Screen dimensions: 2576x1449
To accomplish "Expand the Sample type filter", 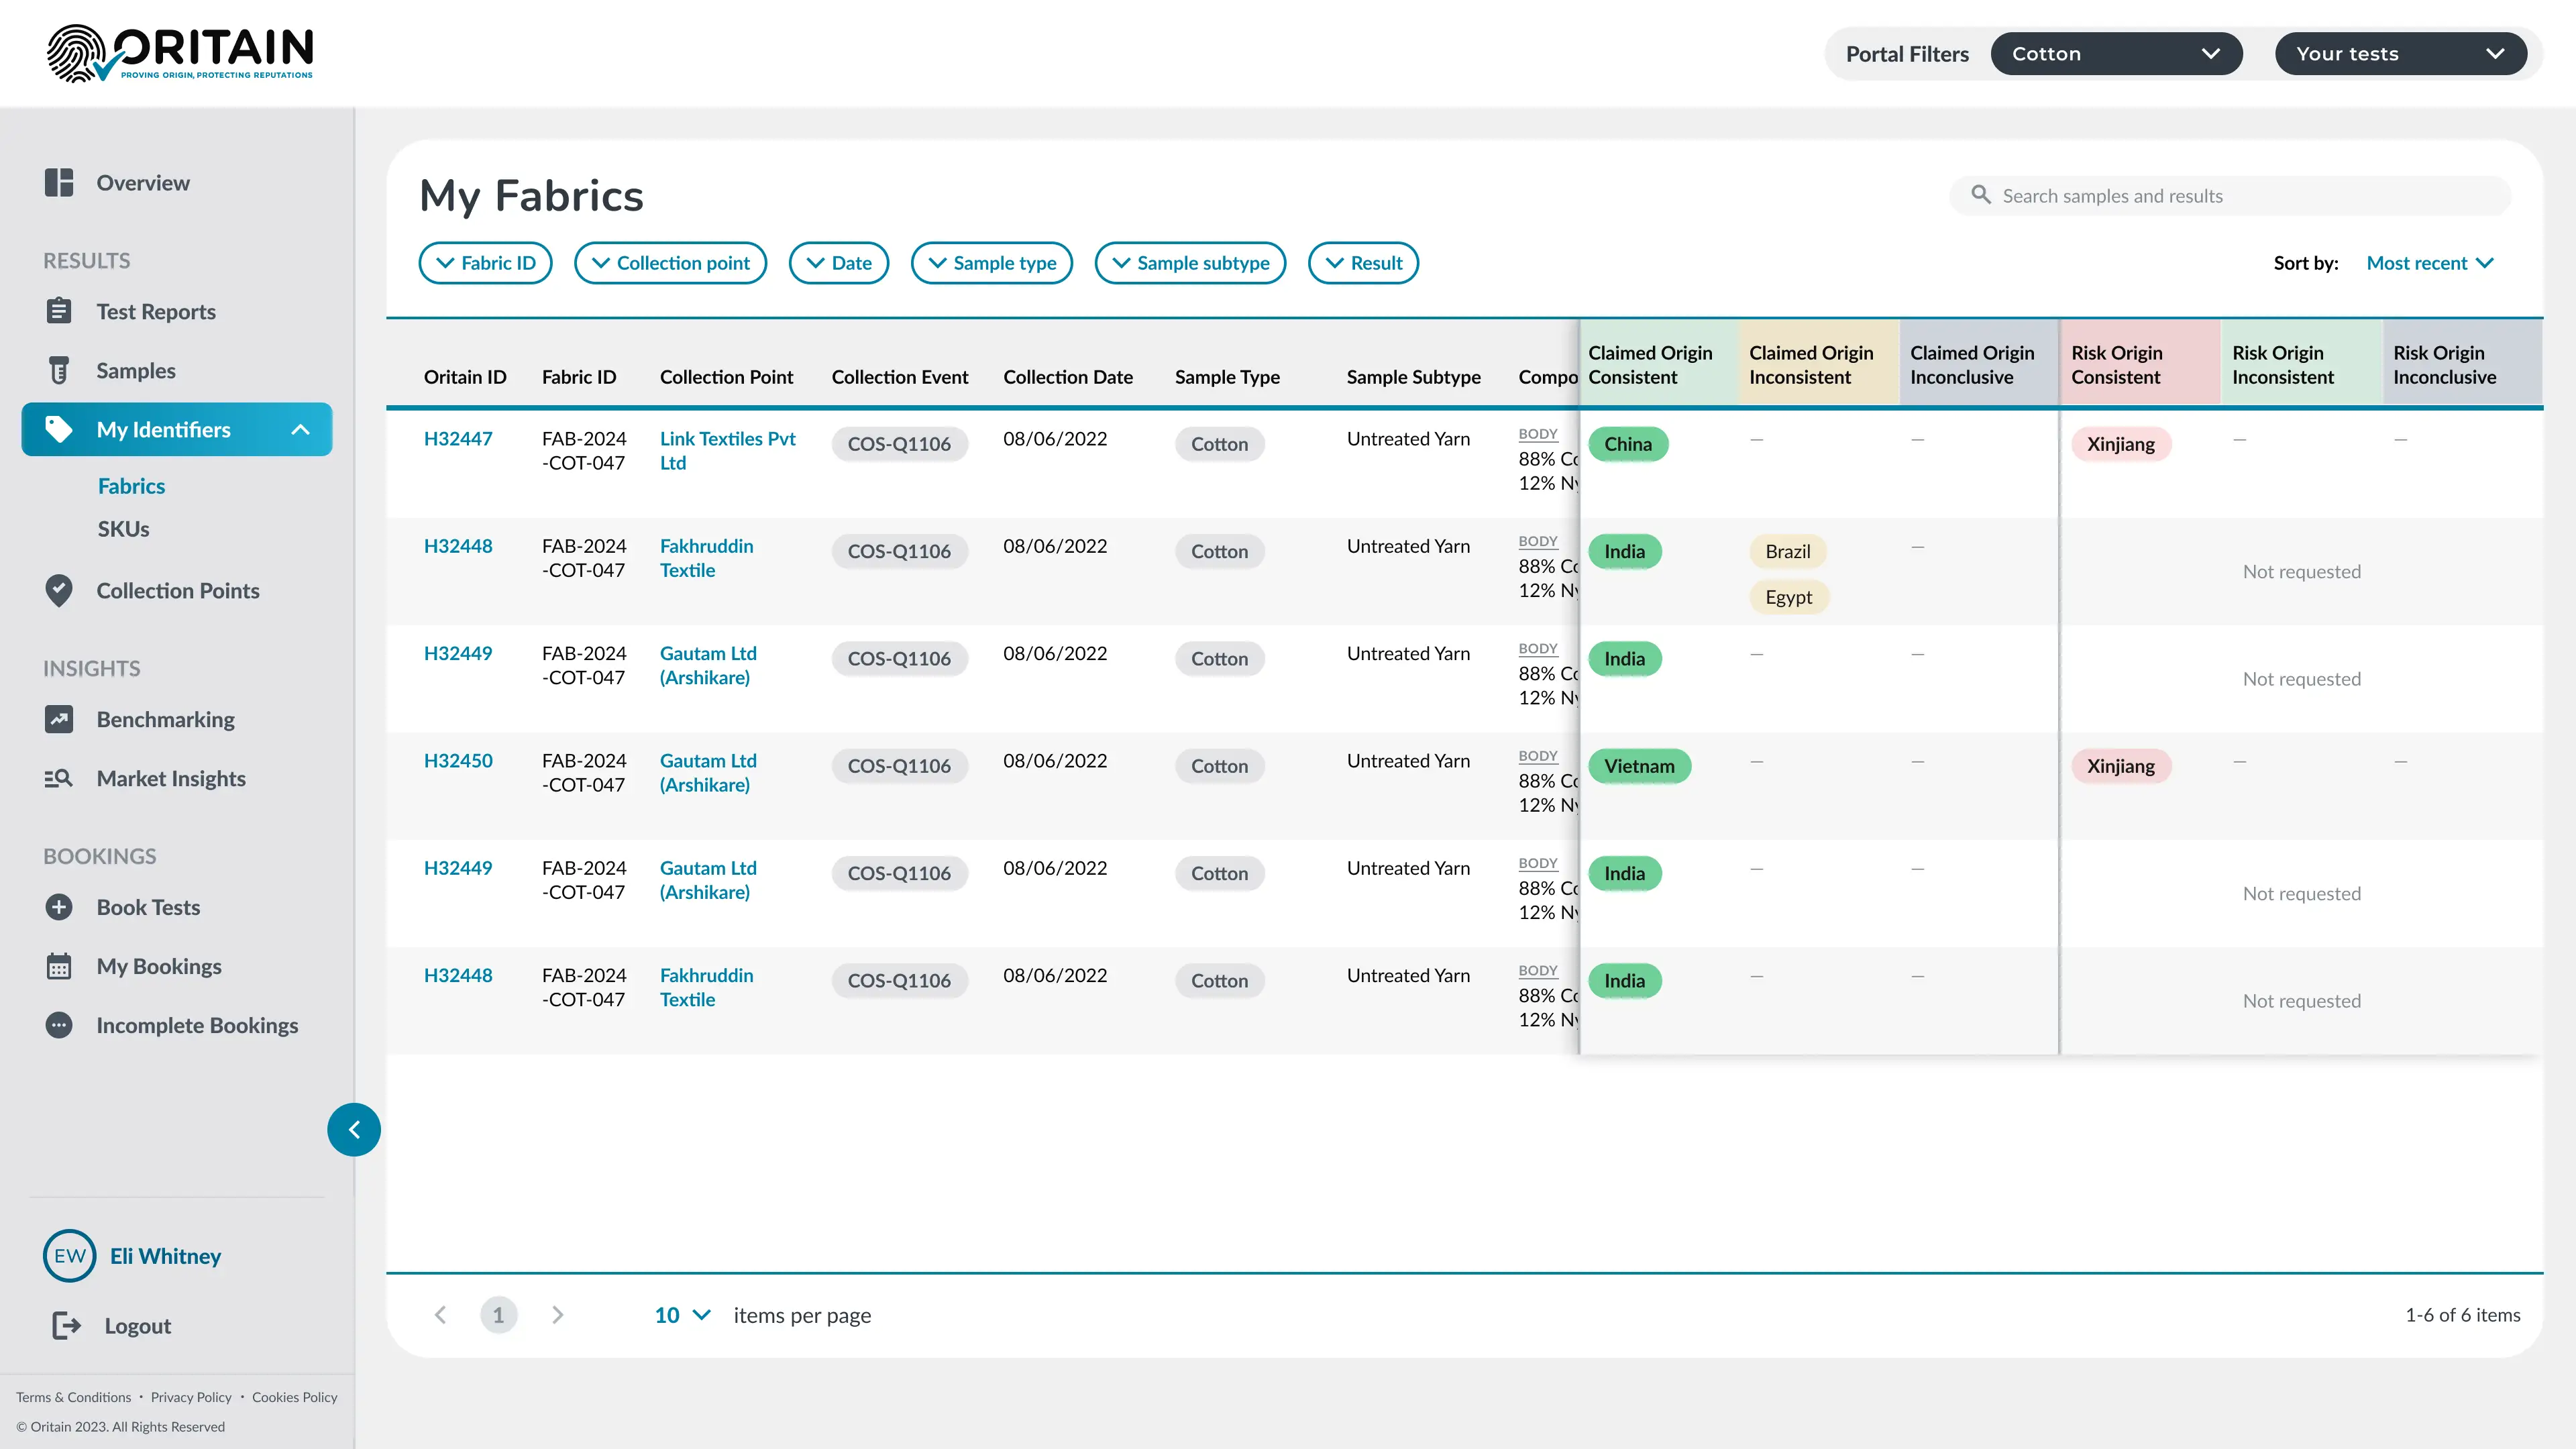I will (x=992, y=263).
